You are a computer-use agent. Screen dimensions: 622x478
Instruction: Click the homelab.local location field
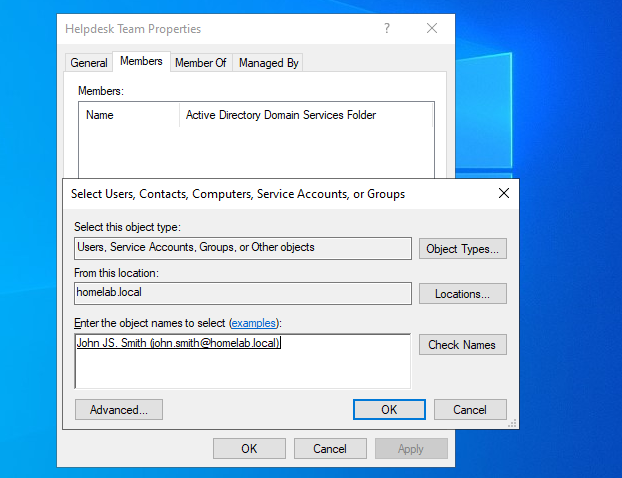242,293
